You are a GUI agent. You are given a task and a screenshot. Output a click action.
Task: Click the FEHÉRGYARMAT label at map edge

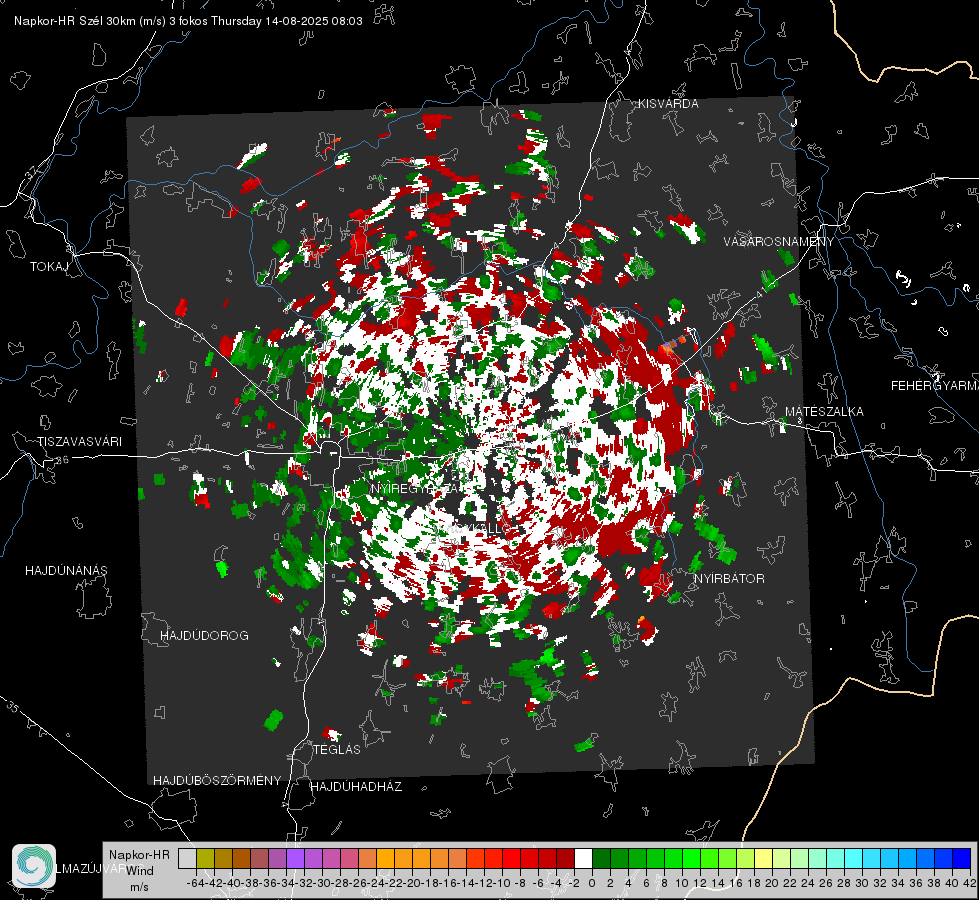[x=935, y=386]
